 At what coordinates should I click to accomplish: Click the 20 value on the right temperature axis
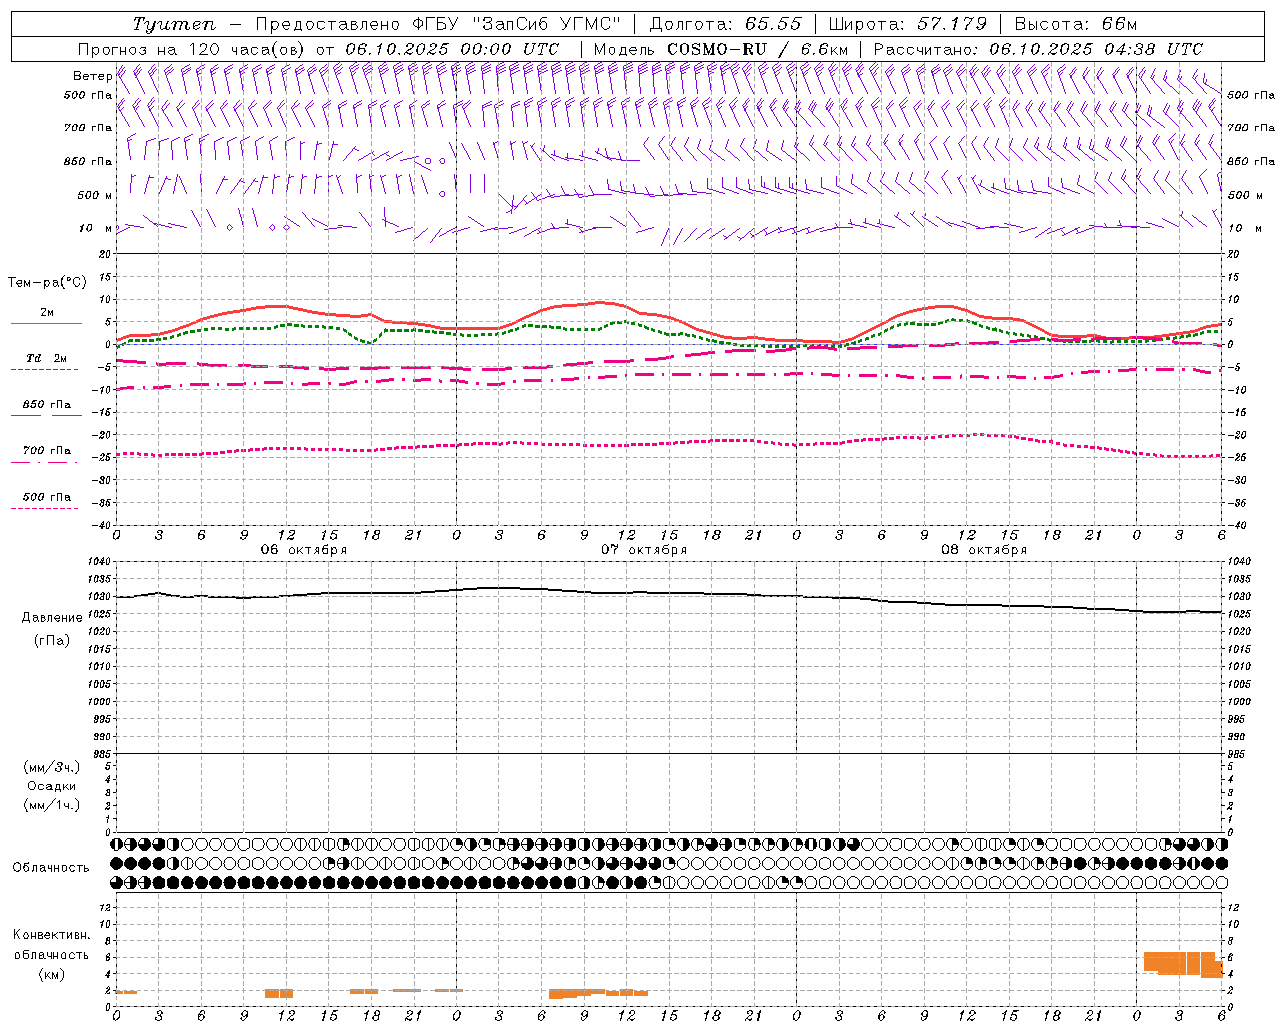(x=1234, y=254)
